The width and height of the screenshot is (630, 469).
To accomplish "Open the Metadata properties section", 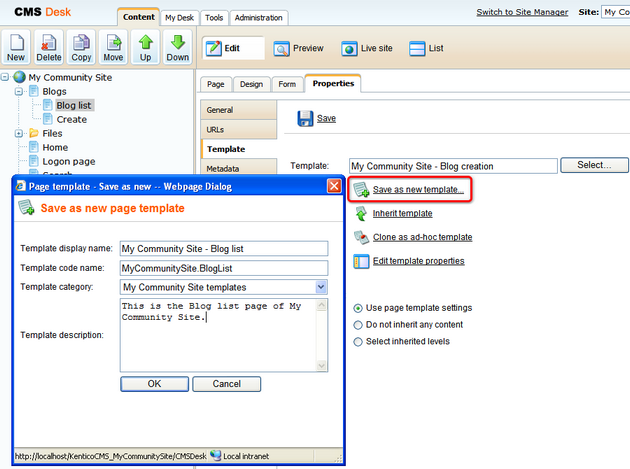I will point(239,167).
